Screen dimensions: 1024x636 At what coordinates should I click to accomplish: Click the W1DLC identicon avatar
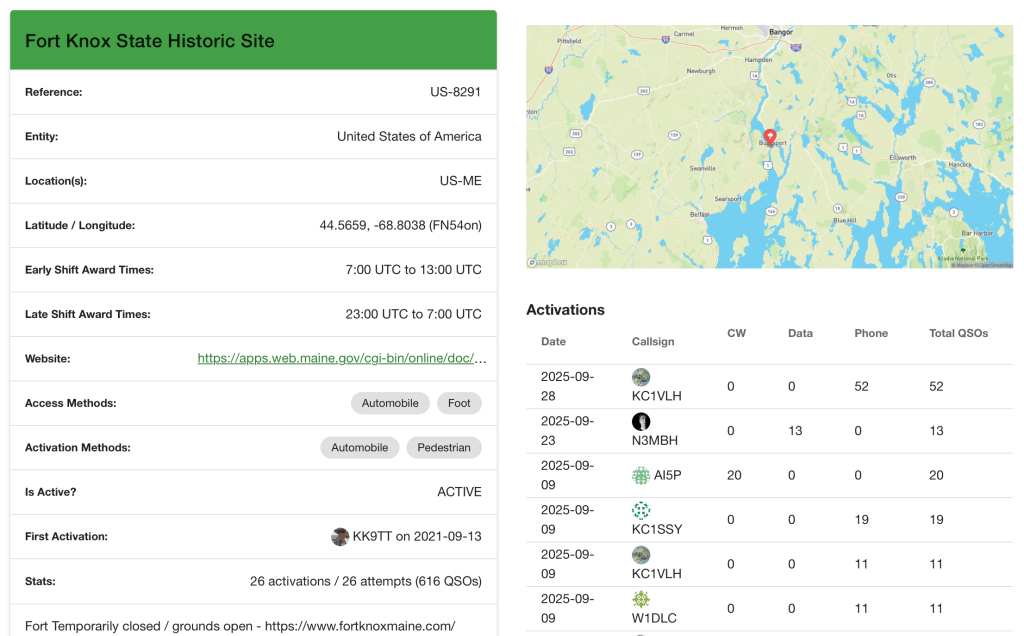[641, 600]
